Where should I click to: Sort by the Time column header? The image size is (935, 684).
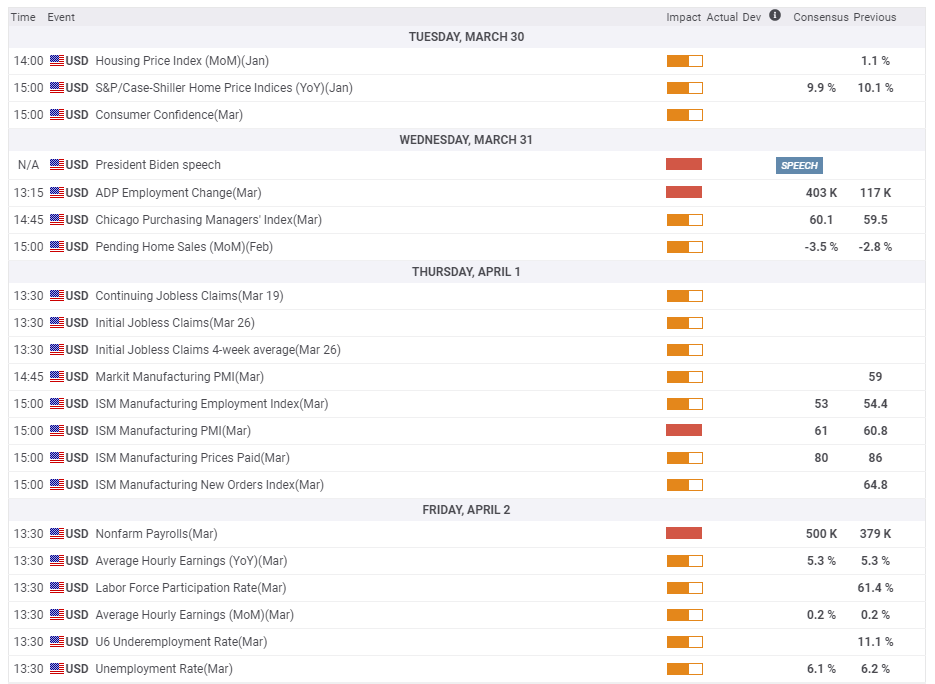click(x=23, y=17)
